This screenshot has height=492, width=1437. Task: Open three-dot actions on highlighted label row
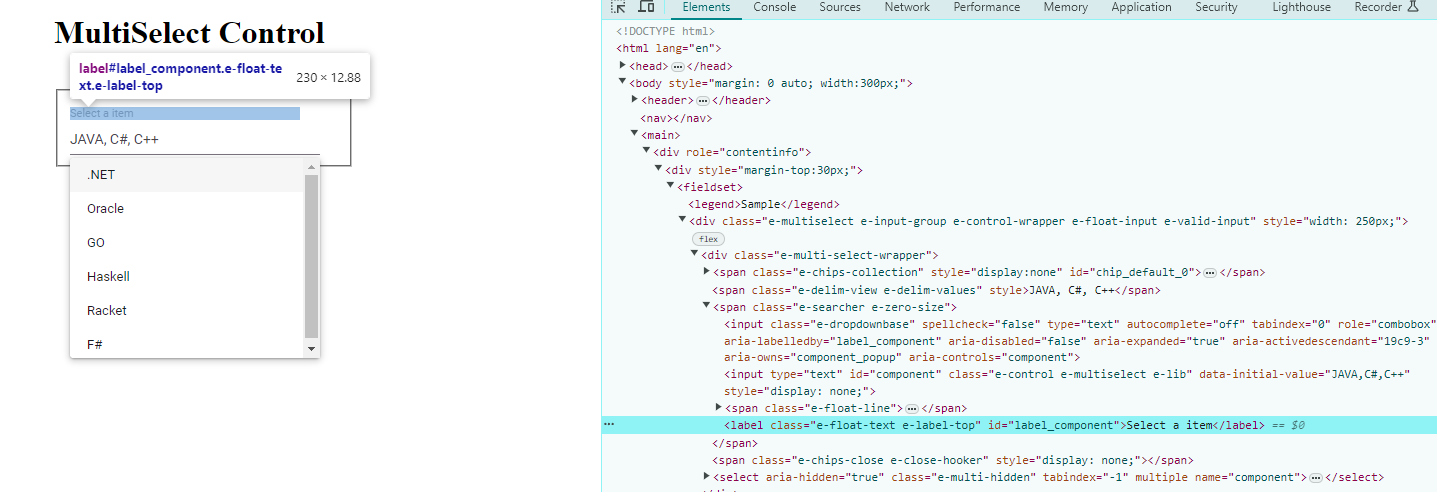tap(608, 425)
